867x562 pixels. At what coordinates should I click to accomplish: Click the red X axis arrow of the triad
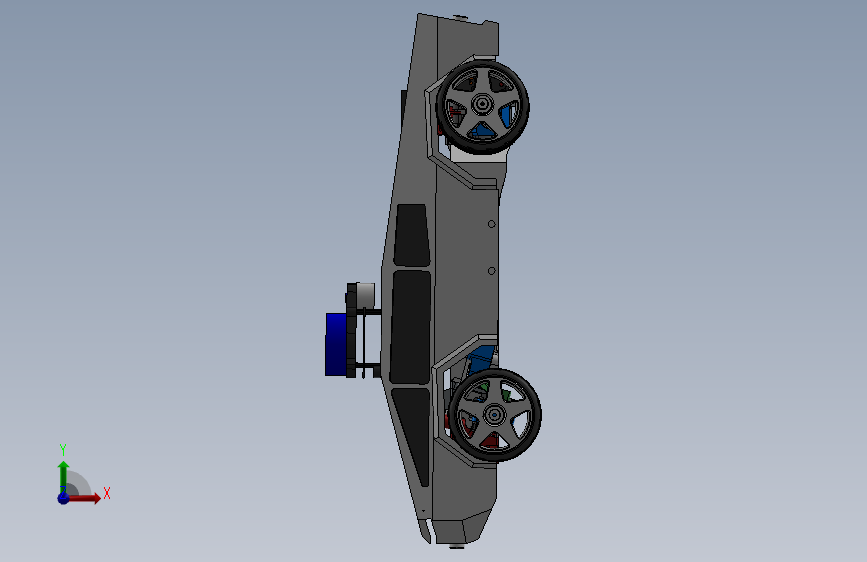(84, 498)
